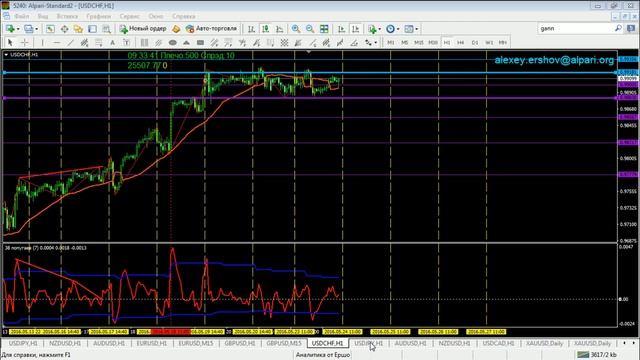Select the trendline drawing tool
The image size is (640, 360).
coord(71,42)
